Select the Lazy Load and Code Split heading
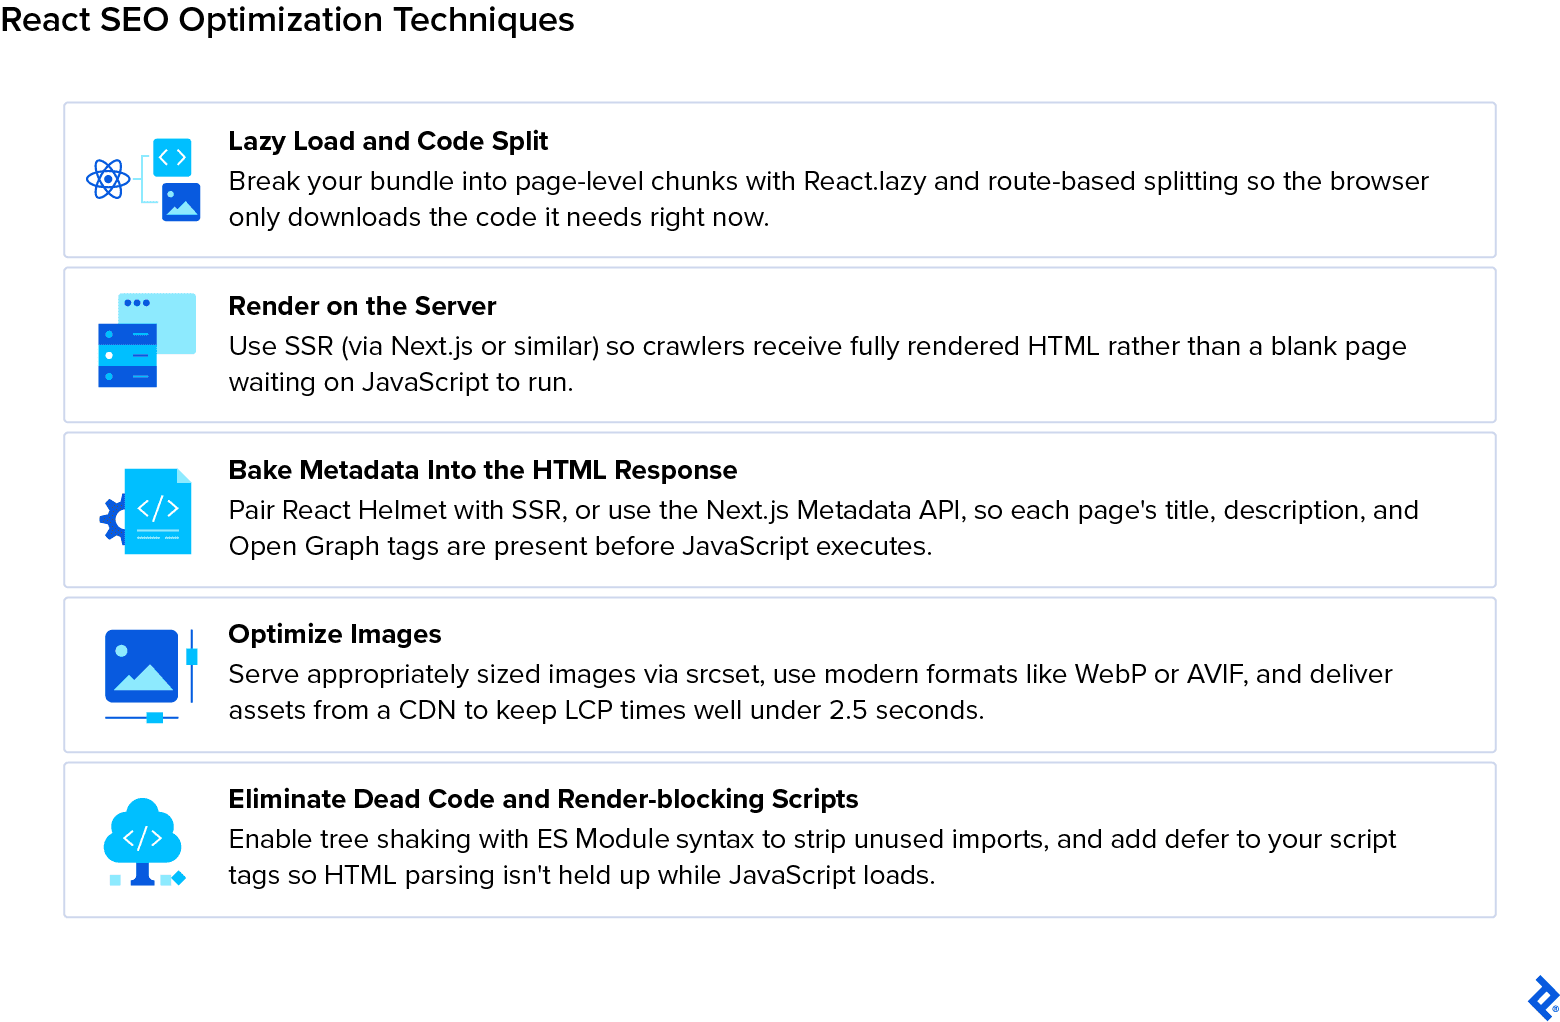This screenshot has width=1560, height=1022. tap(388, 141)
